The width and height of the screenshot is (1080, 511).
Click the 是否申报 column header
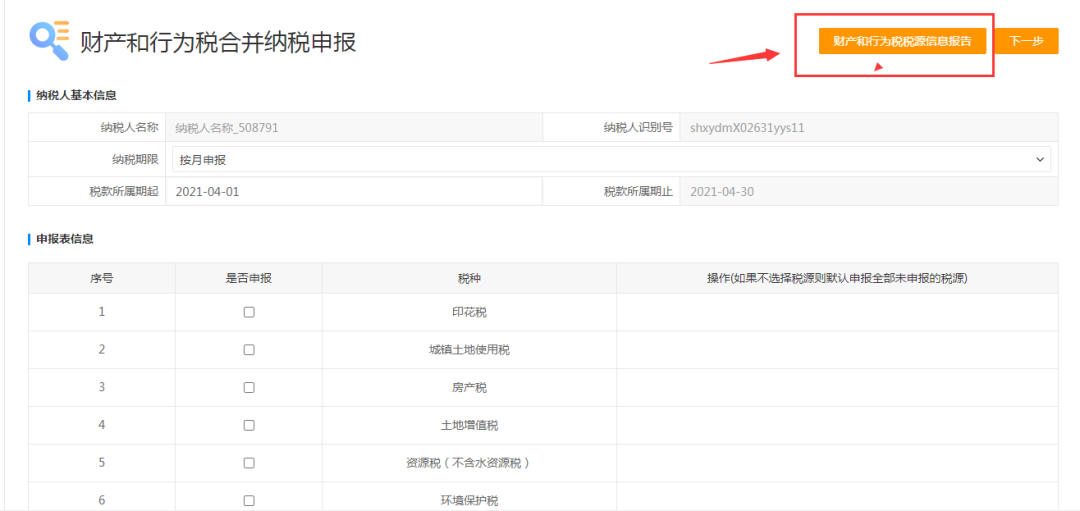pos(249,278)
